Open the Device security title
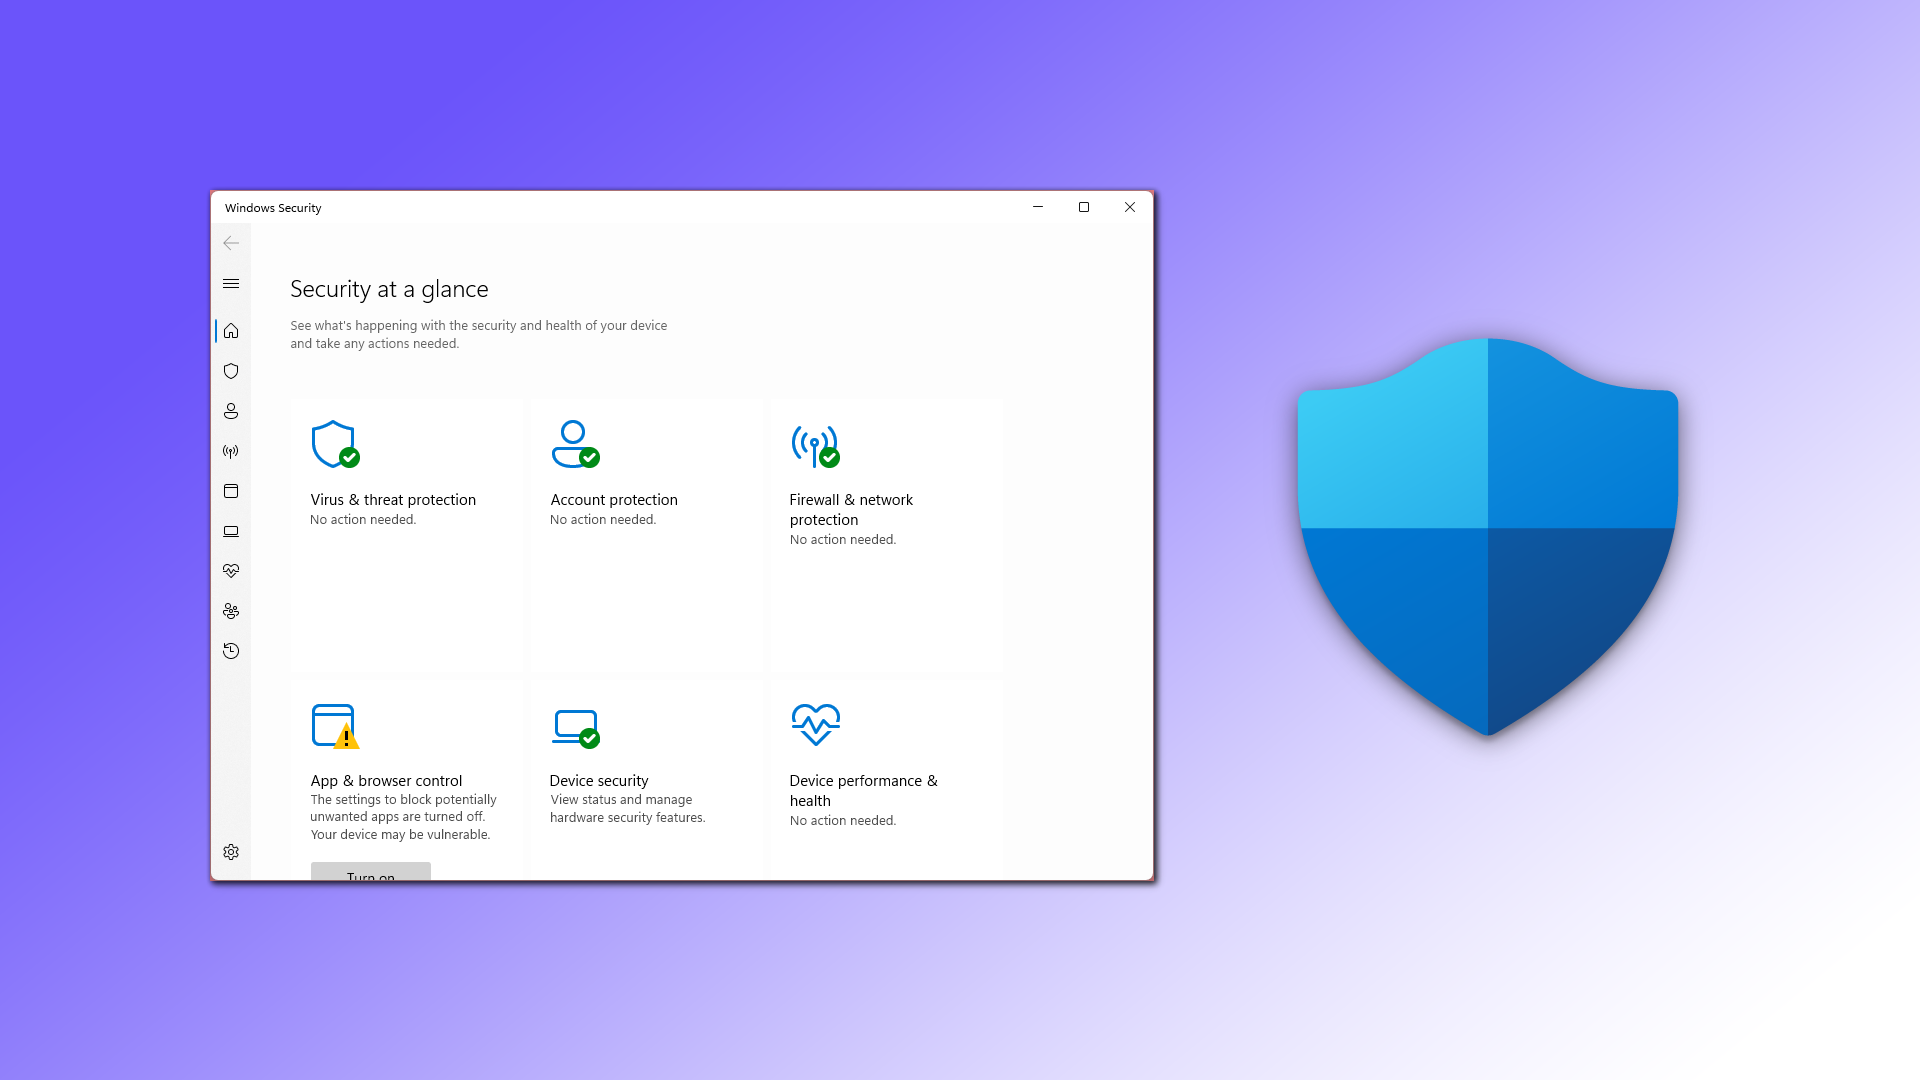This screenshot has height=1080, width=1920. coord(599,781)
